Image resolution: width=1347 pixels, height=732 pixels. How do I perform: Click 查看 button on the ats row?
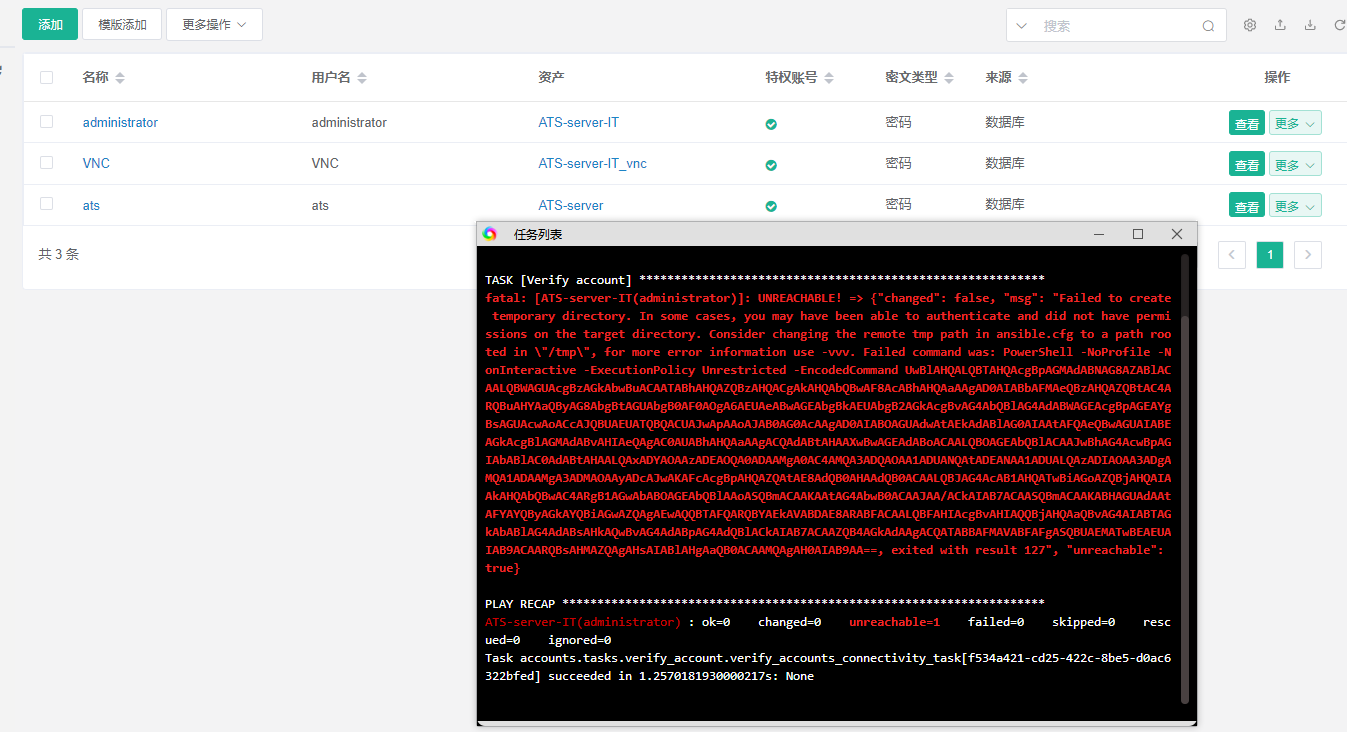1246,205
